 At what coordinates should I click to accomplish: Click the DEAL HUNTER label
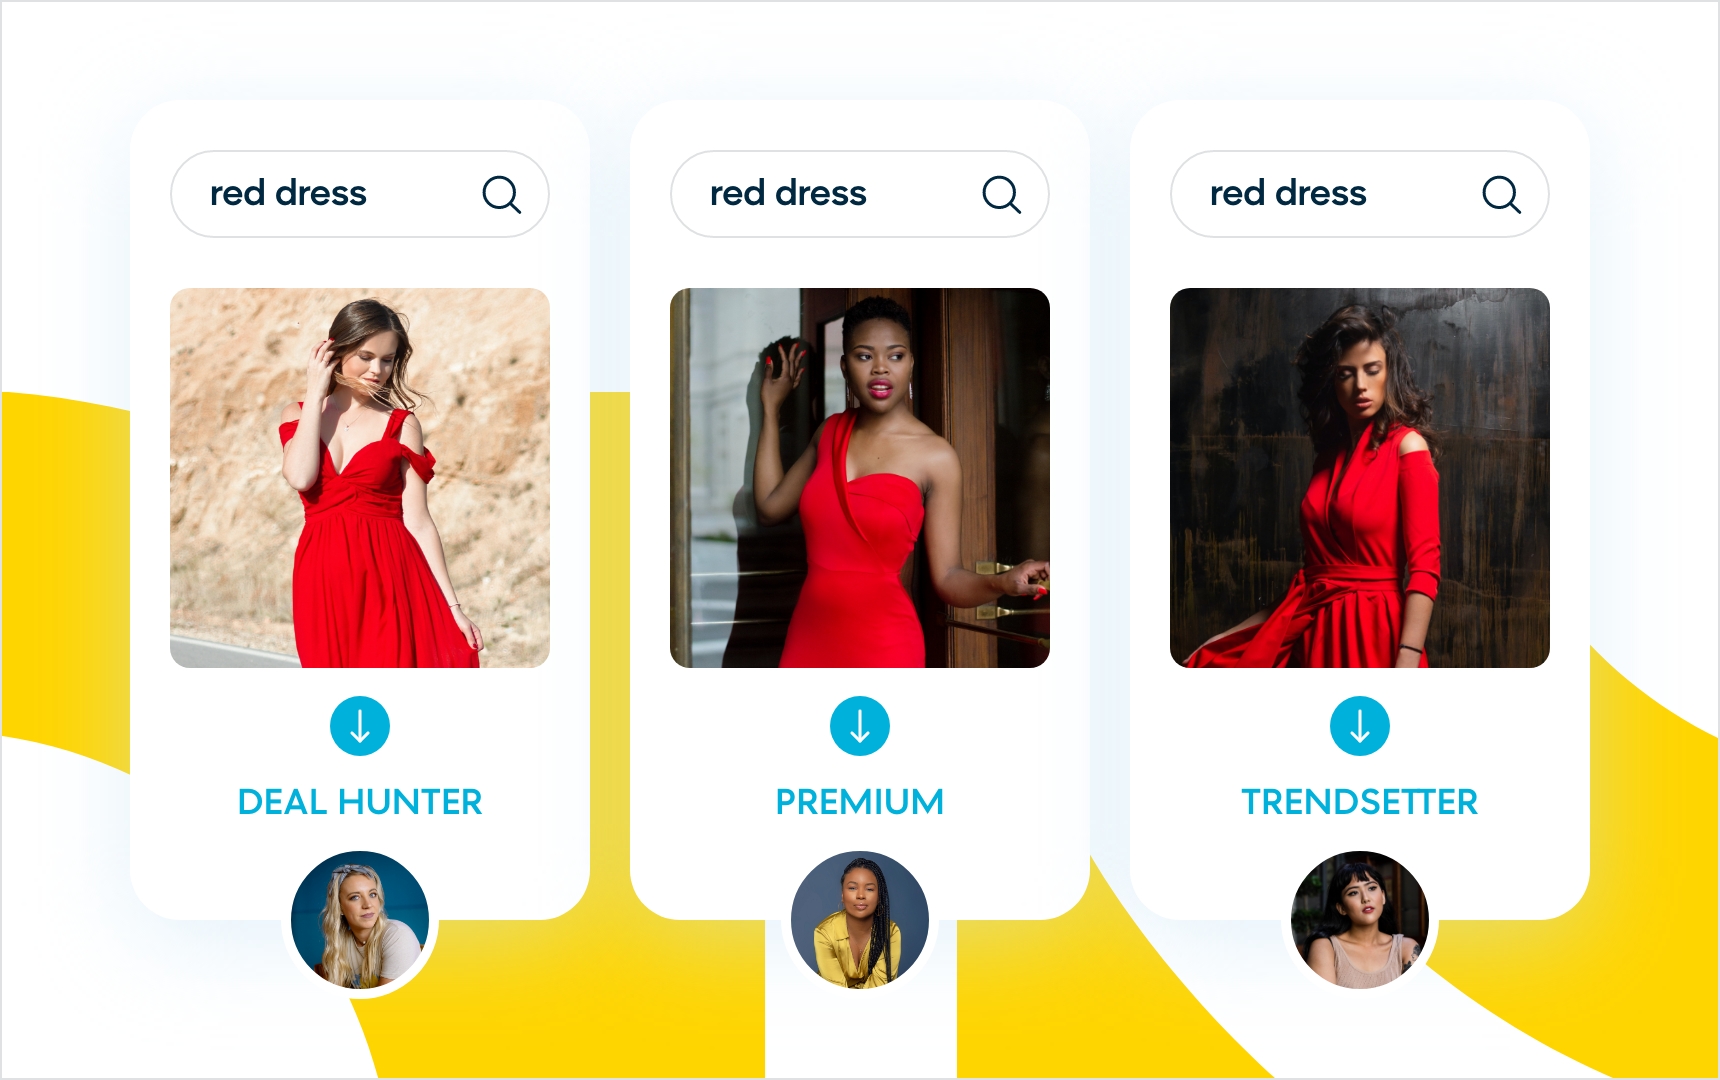click(360, 802)
